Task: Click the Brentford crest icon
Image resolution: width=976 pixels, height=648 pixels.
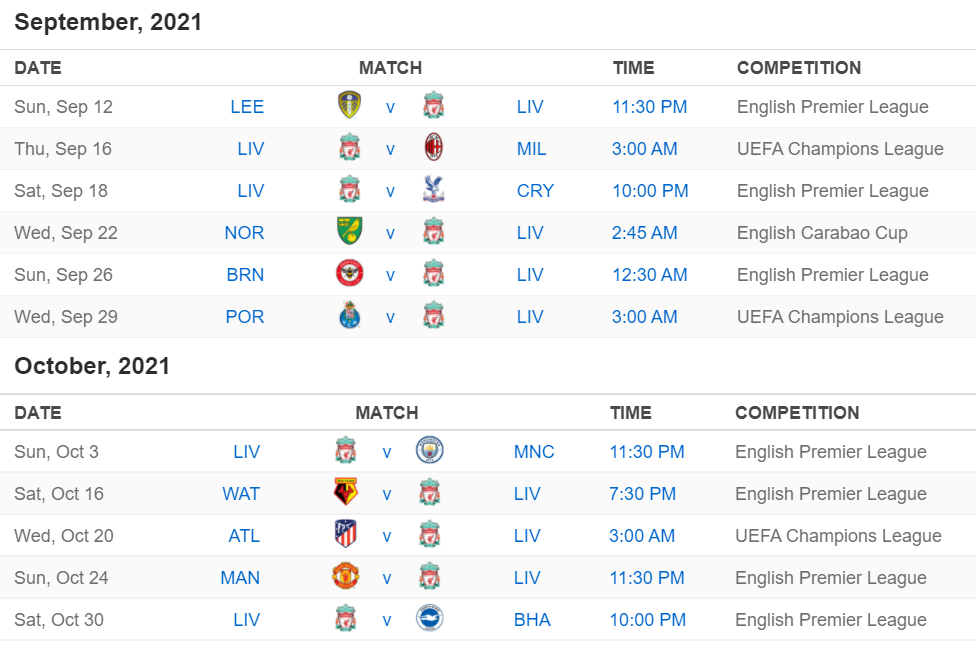Action: (349, 273)
